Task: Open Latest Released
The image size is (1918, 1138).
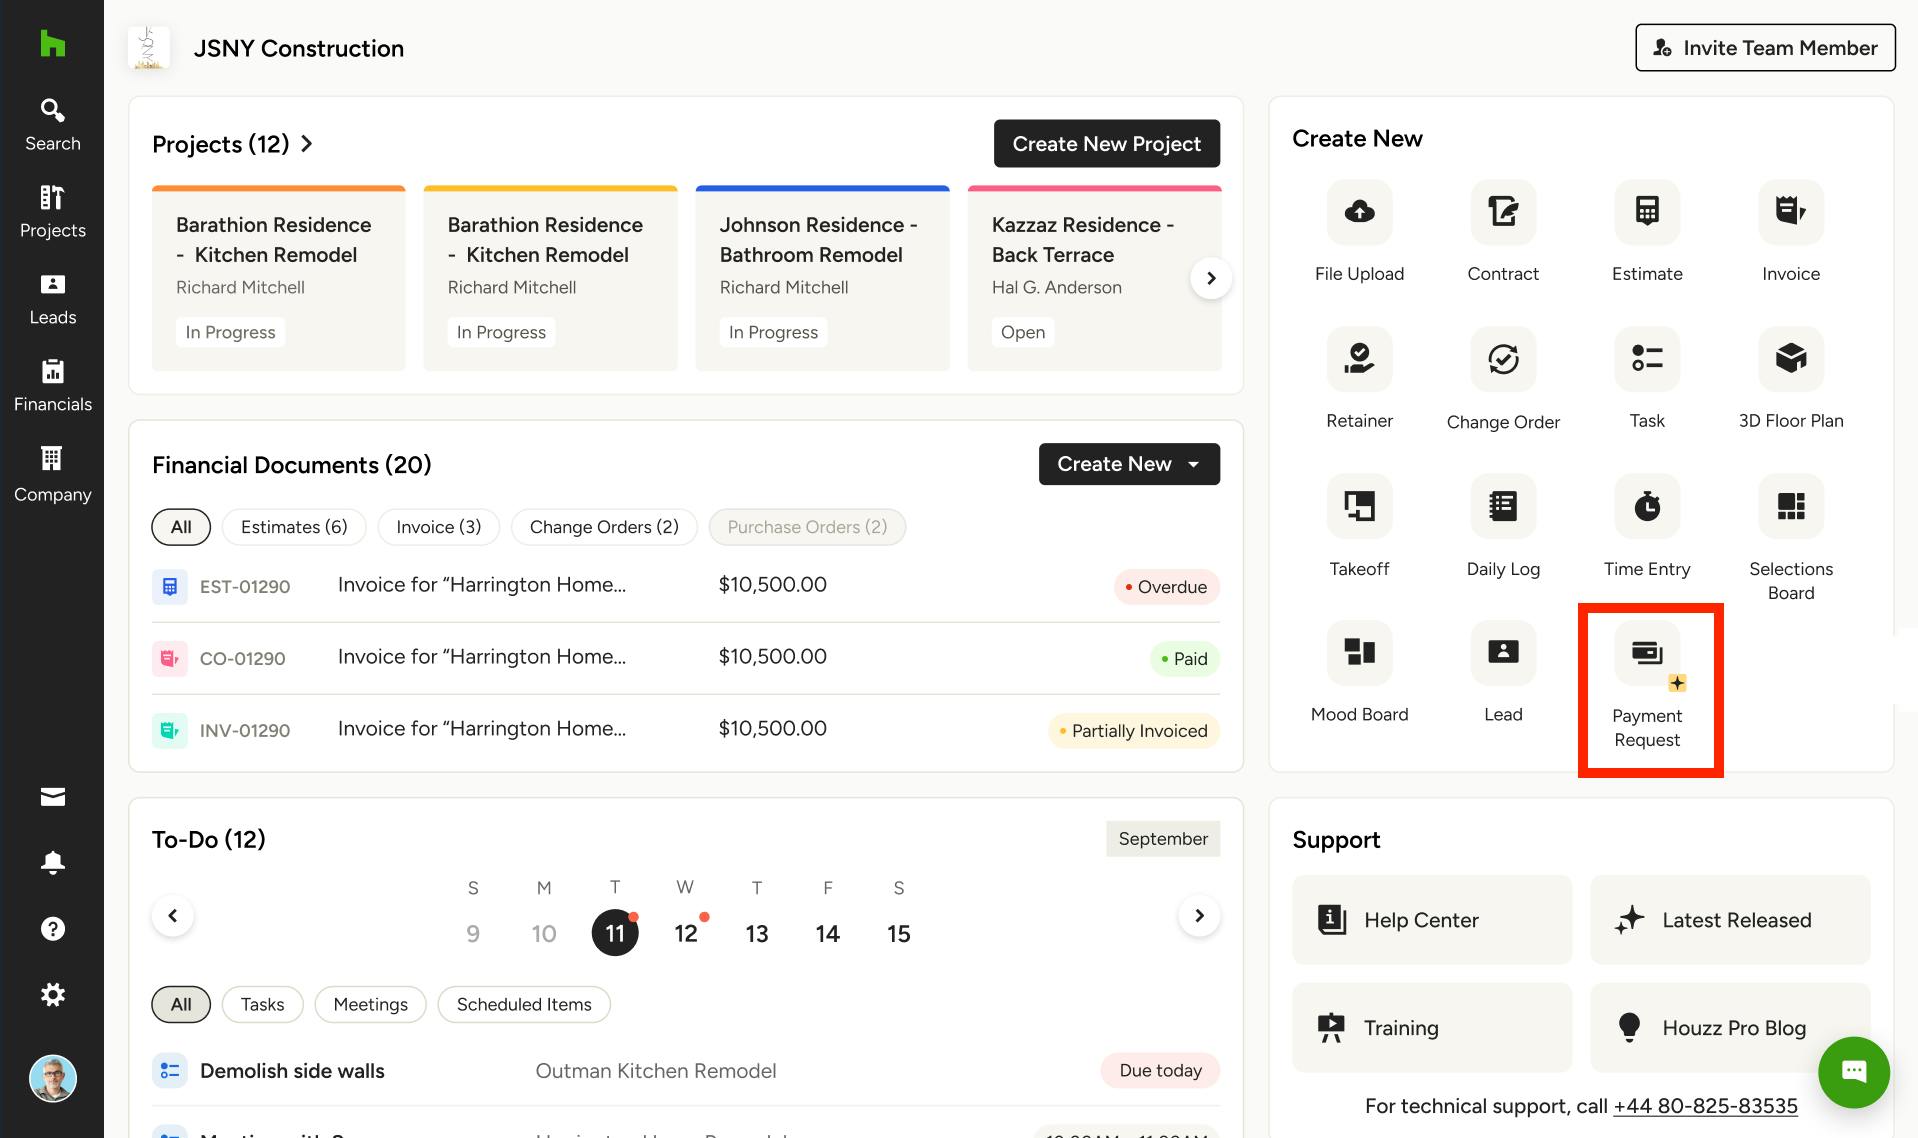Action: [1730, 920]
